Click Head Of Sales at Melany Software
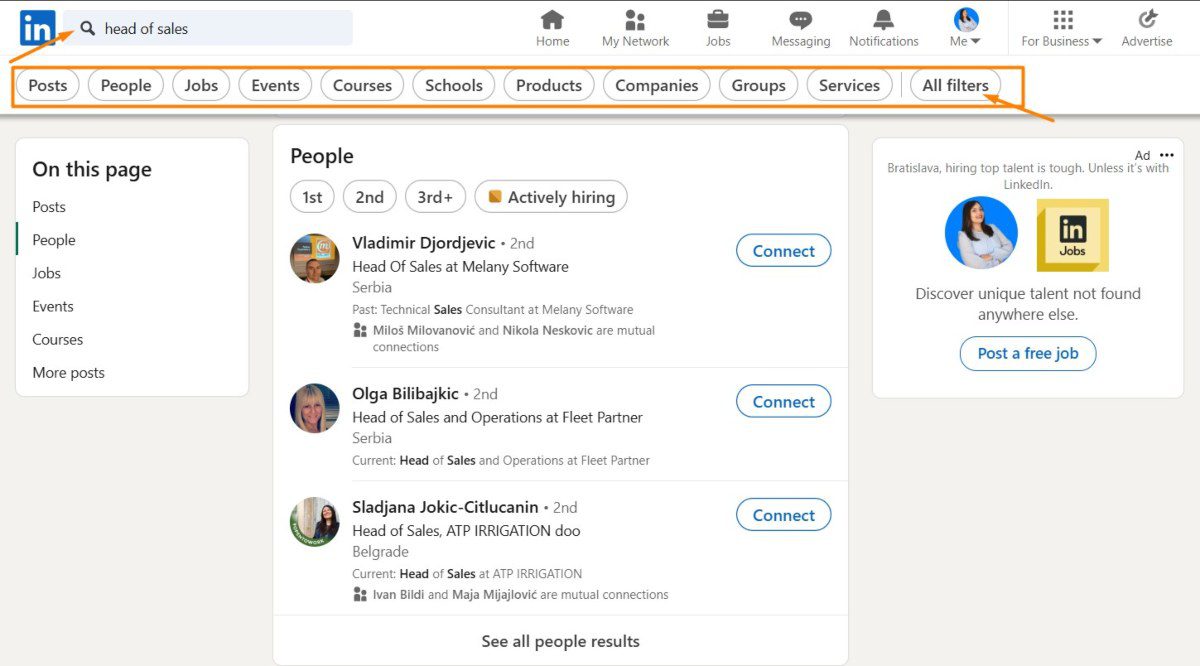Screen dimensions: 1200x666 pyautogui.click(x=460, y=267)
